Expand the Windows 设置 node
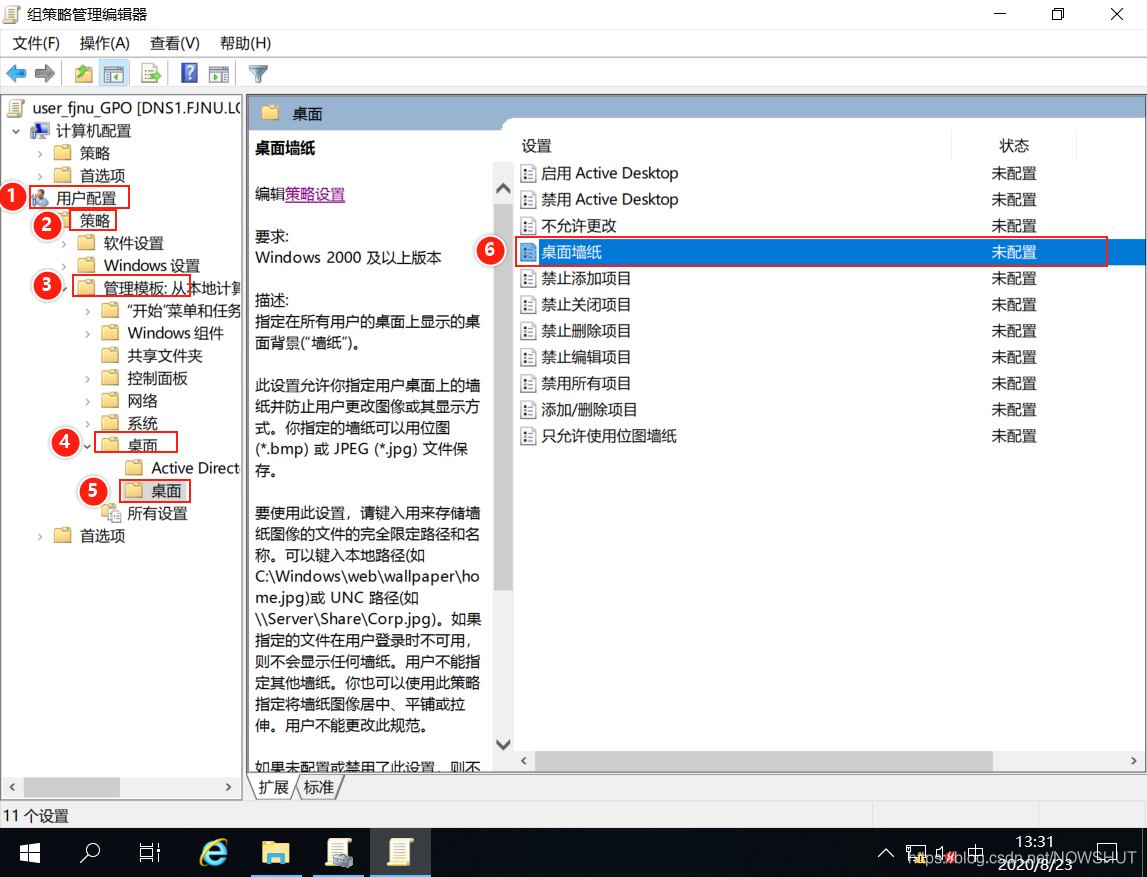This screenshot has height=877, width=1147. pos(64,266)
